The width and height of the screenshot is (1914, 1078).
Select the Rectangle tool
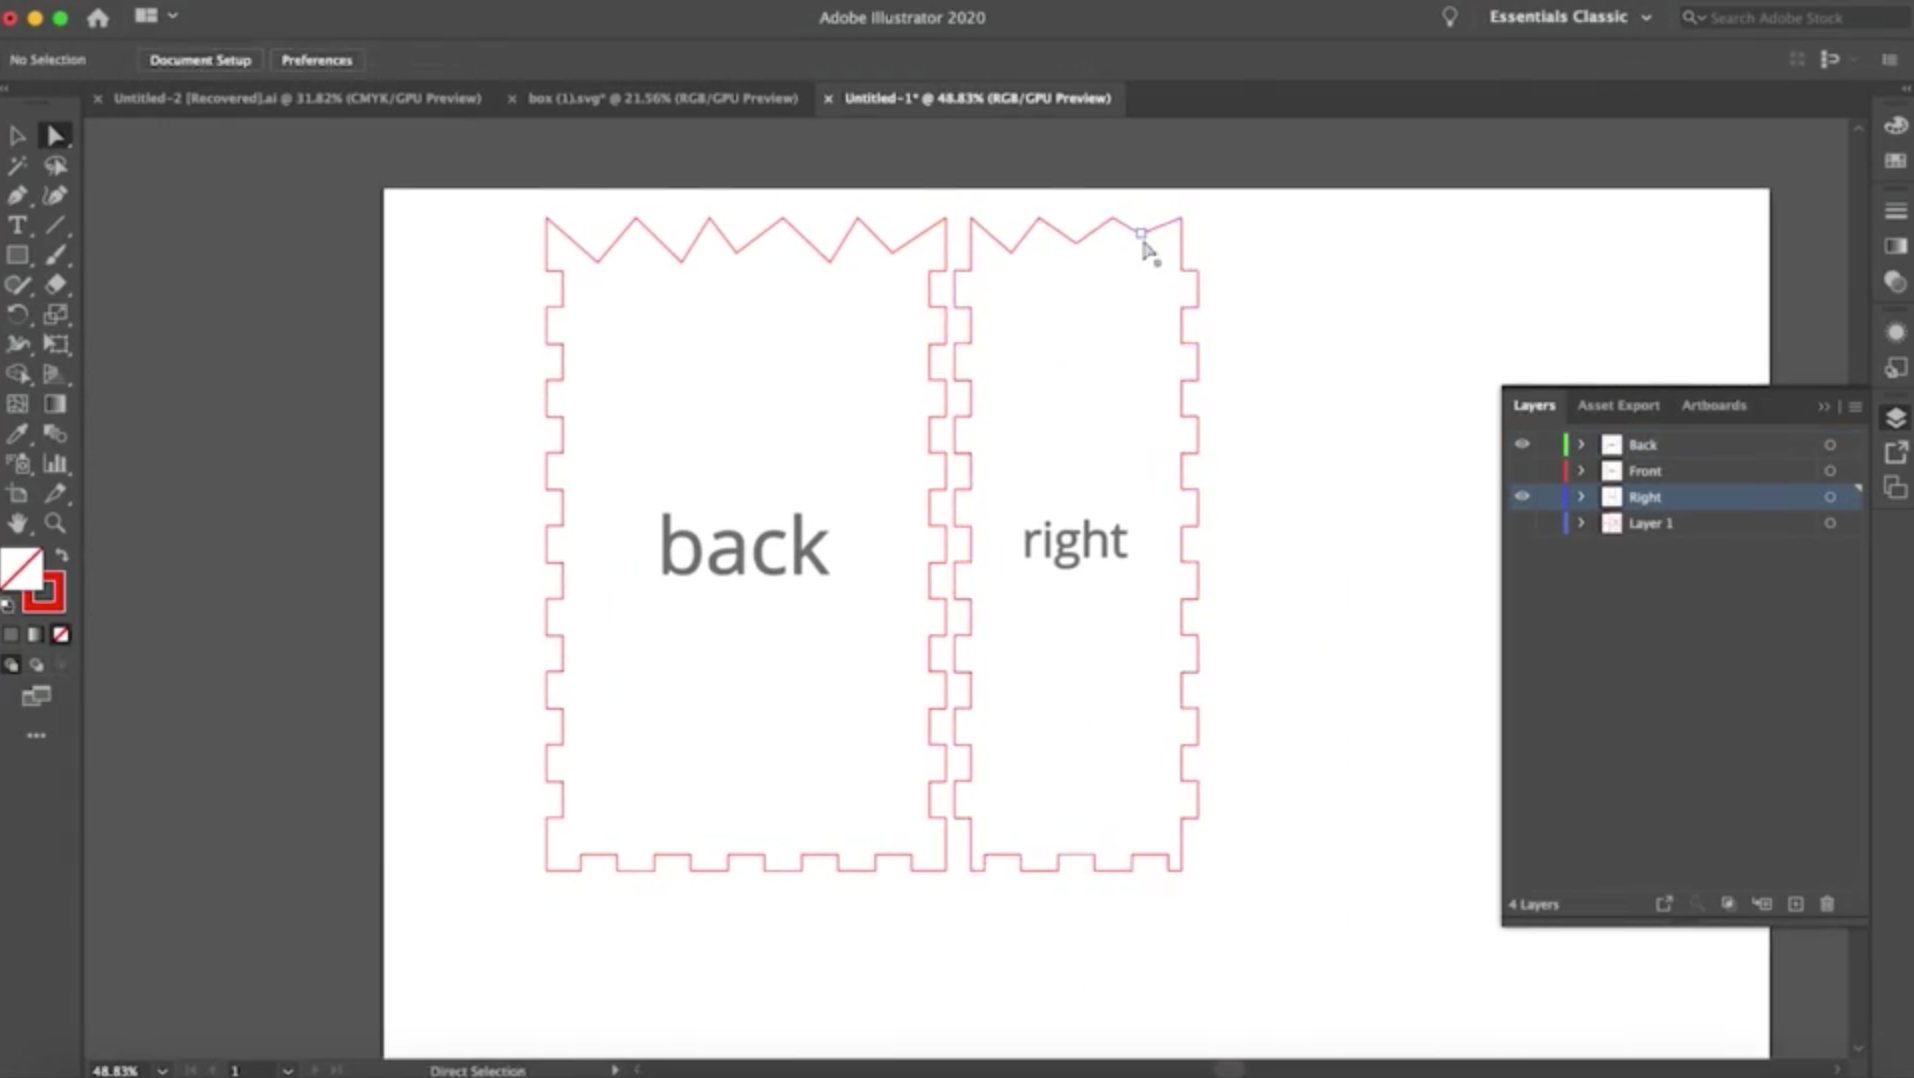point(17,255)
